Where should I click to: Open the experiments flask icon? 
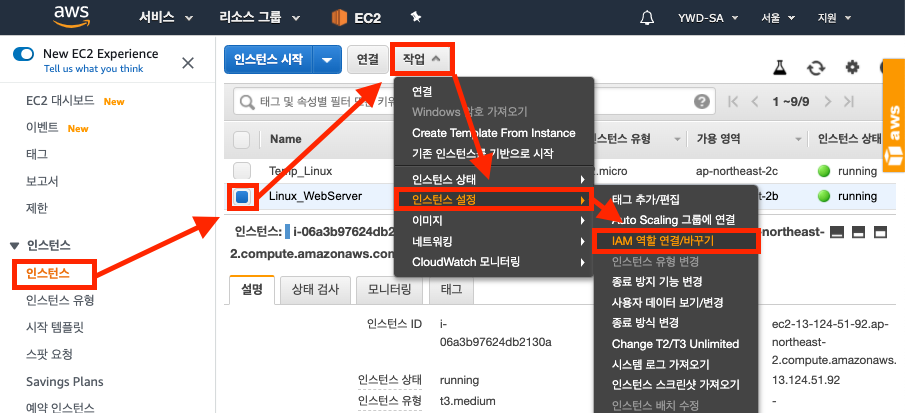click(780, 67)
